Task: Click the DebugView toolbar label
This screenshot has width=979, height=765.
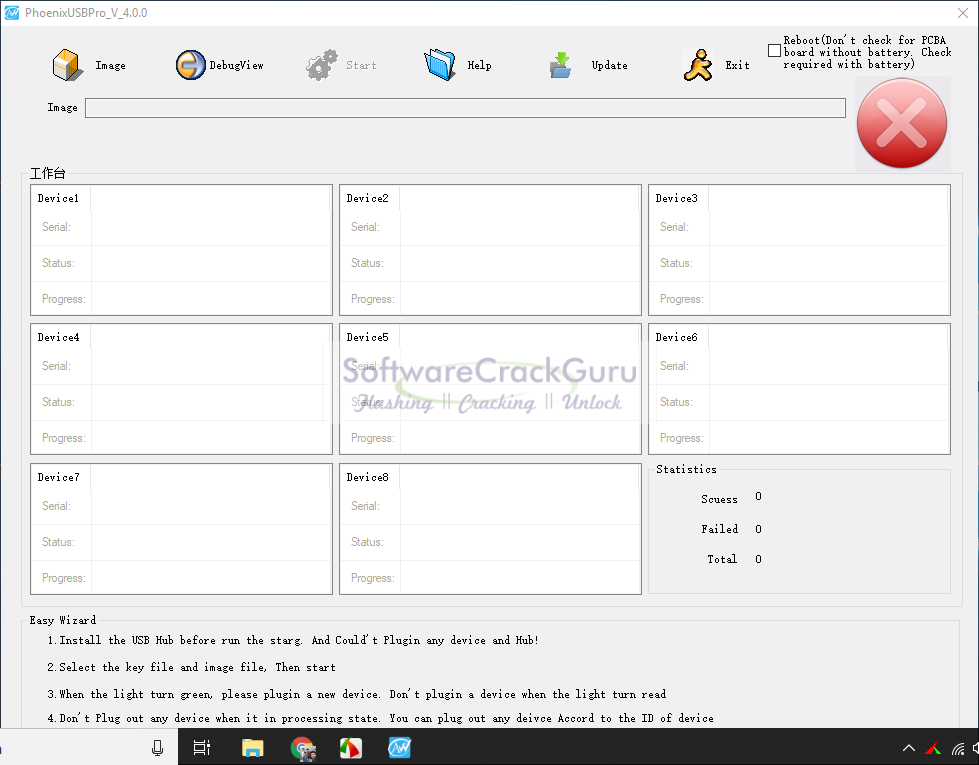Action: tap(237, 66)
